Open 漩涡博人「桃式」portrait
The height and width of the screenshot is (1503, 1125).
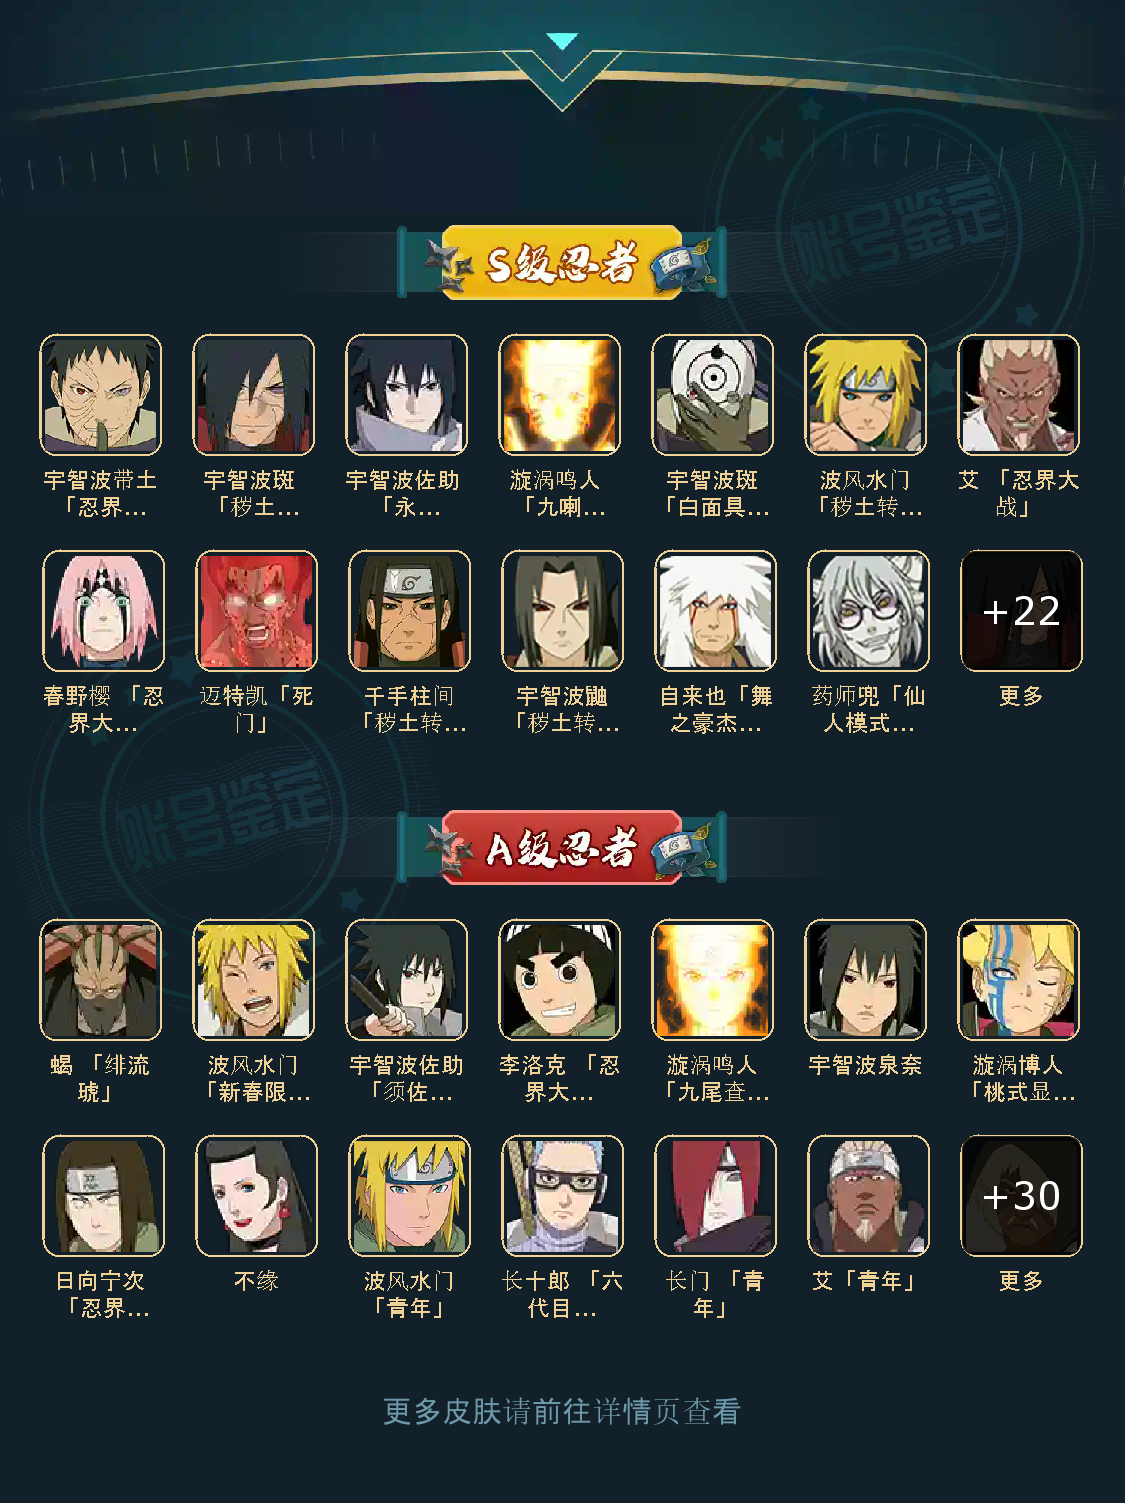click(x=1018, y=980)
